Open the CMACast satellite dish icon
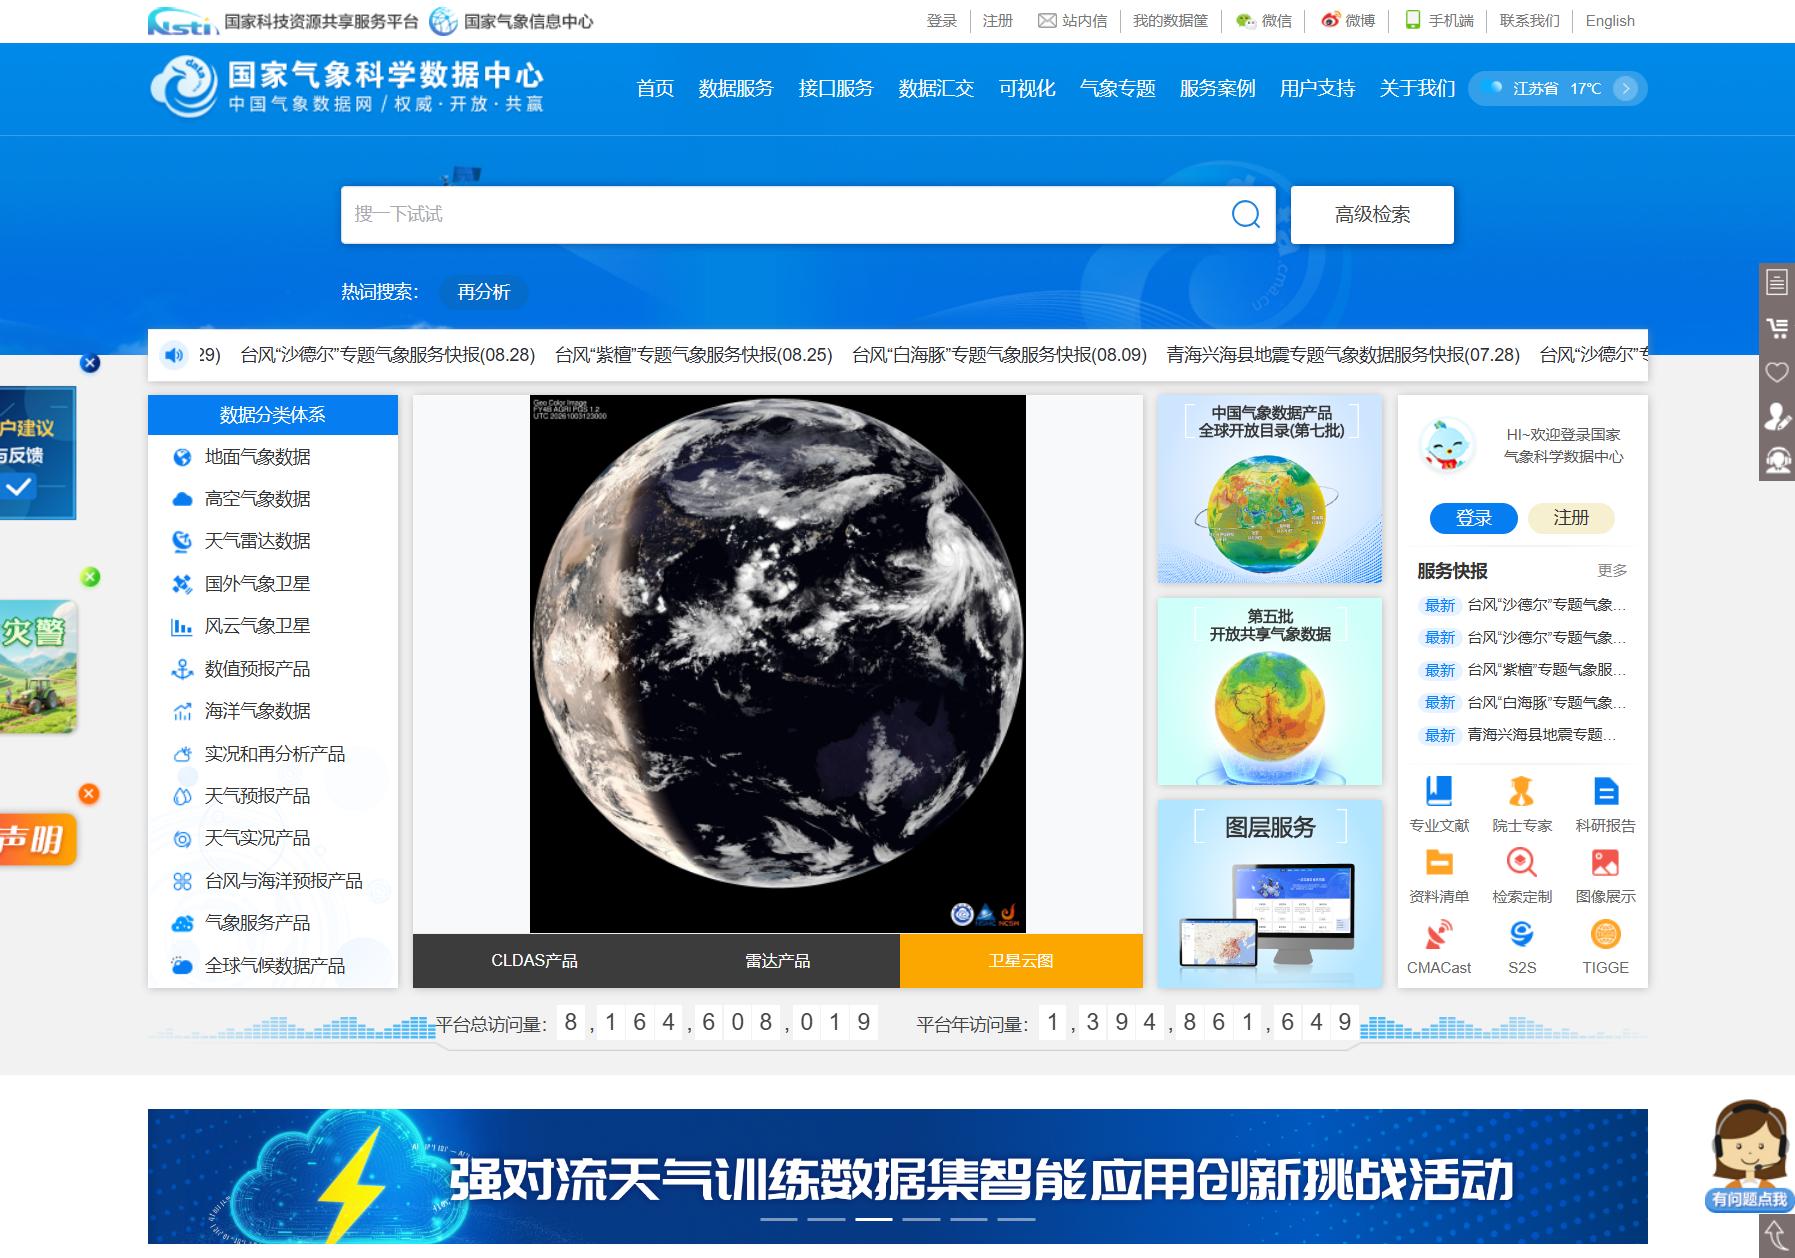This screenshot has width=1795, height=1258. click(1438, 934)
